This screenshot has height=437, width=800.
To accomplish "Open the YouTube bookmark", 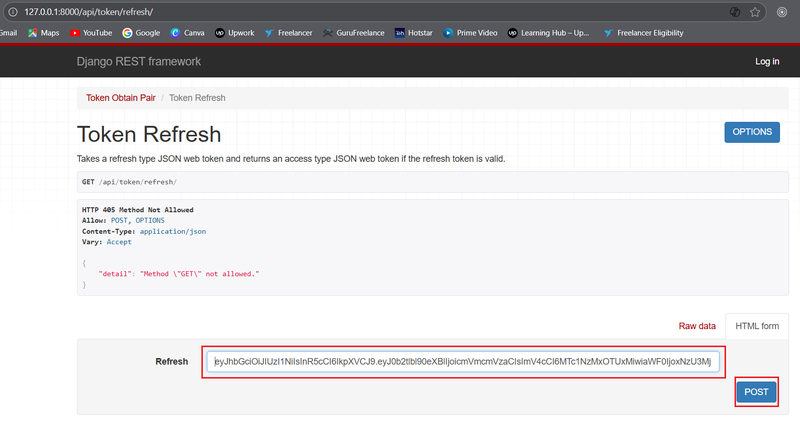I will point(91,33).
